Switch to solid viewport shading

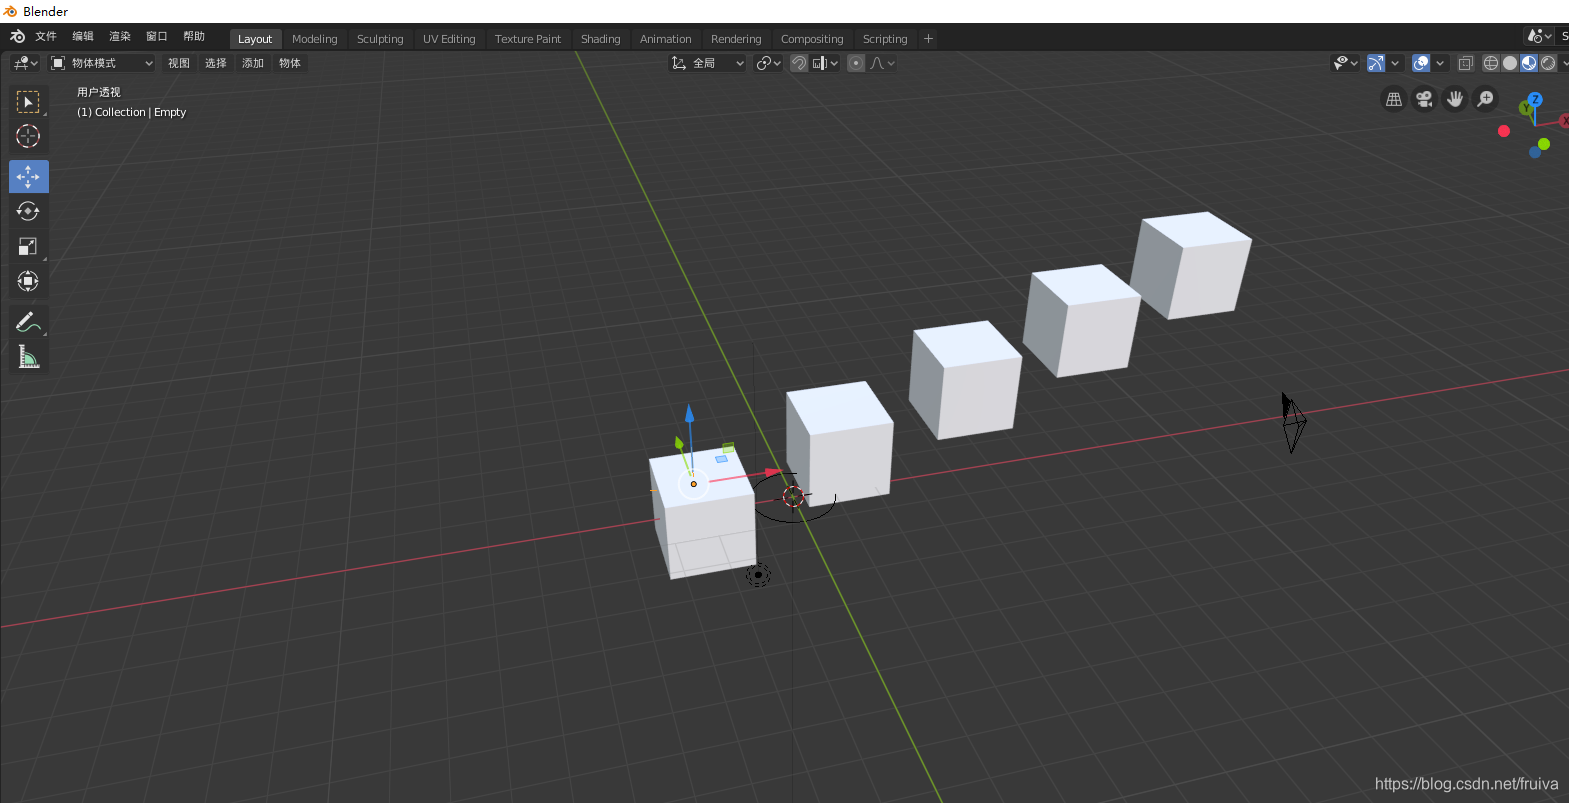[x=1510, y=63]
